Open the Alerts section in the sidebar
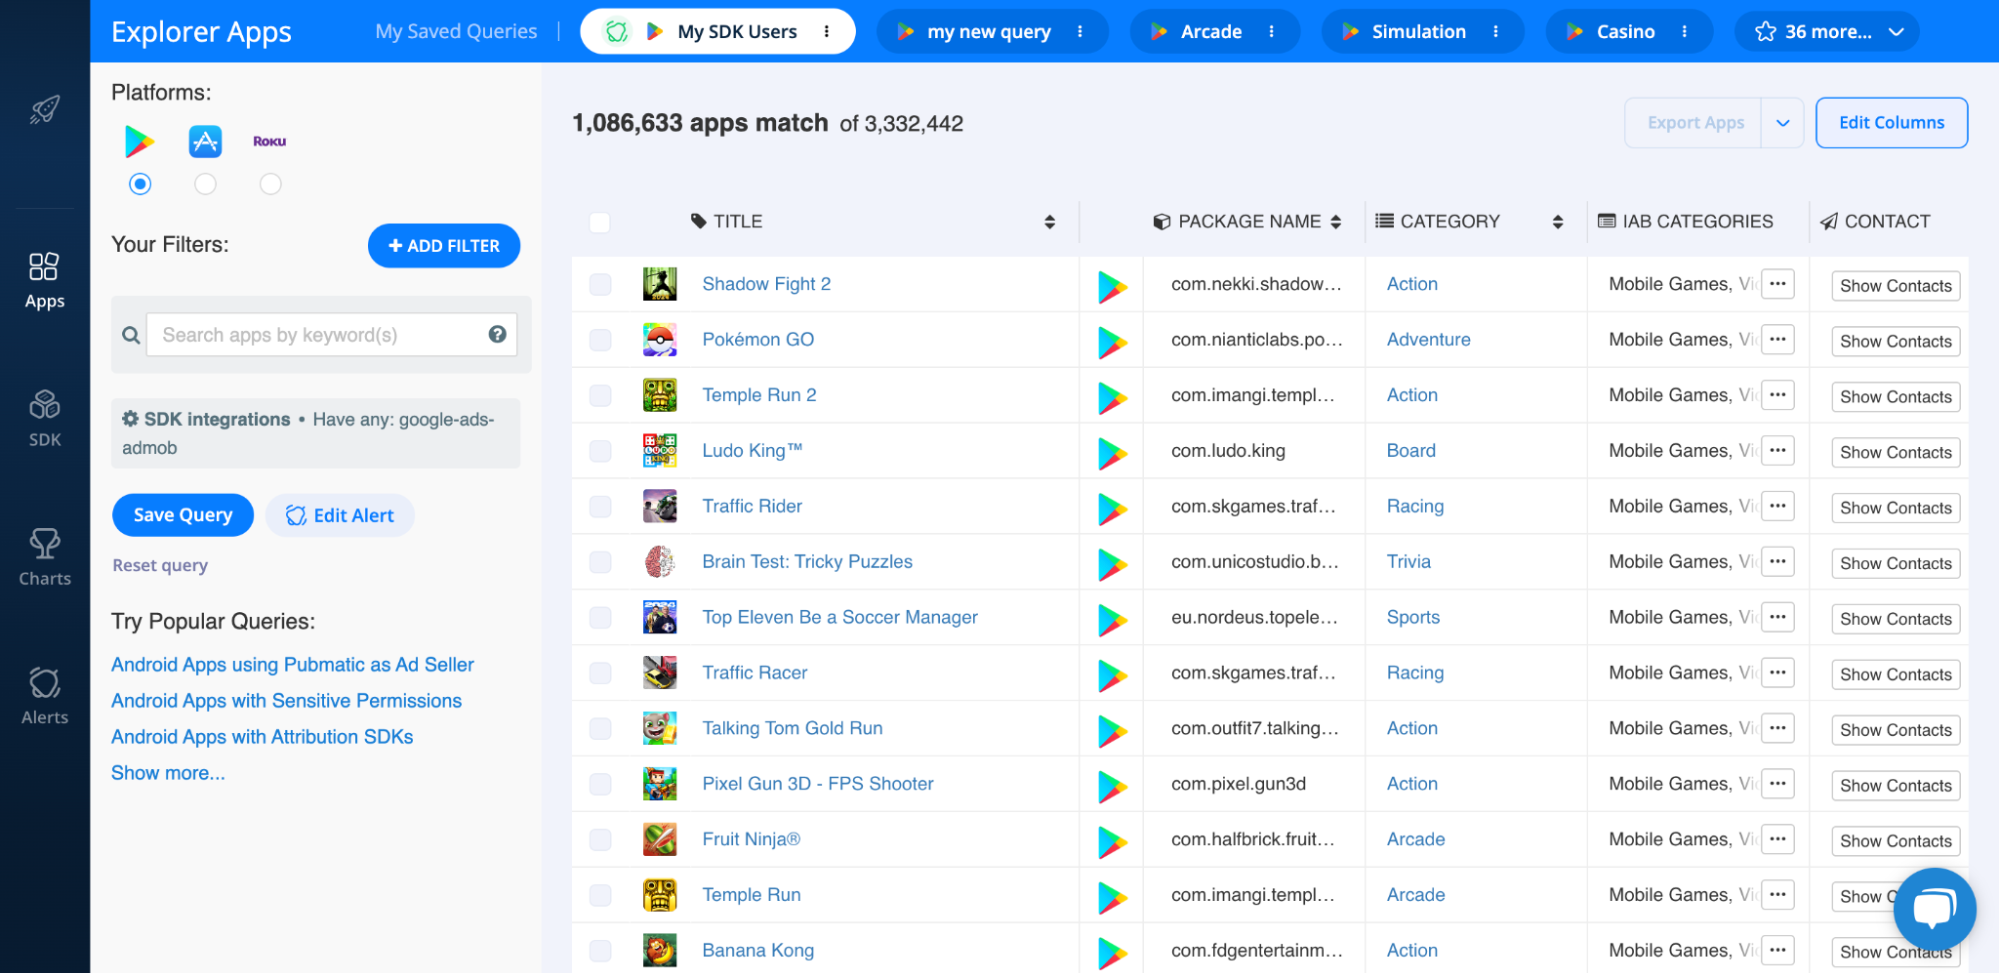The height and width of the screenshot is (974, 1999). [x=45, y=696]
